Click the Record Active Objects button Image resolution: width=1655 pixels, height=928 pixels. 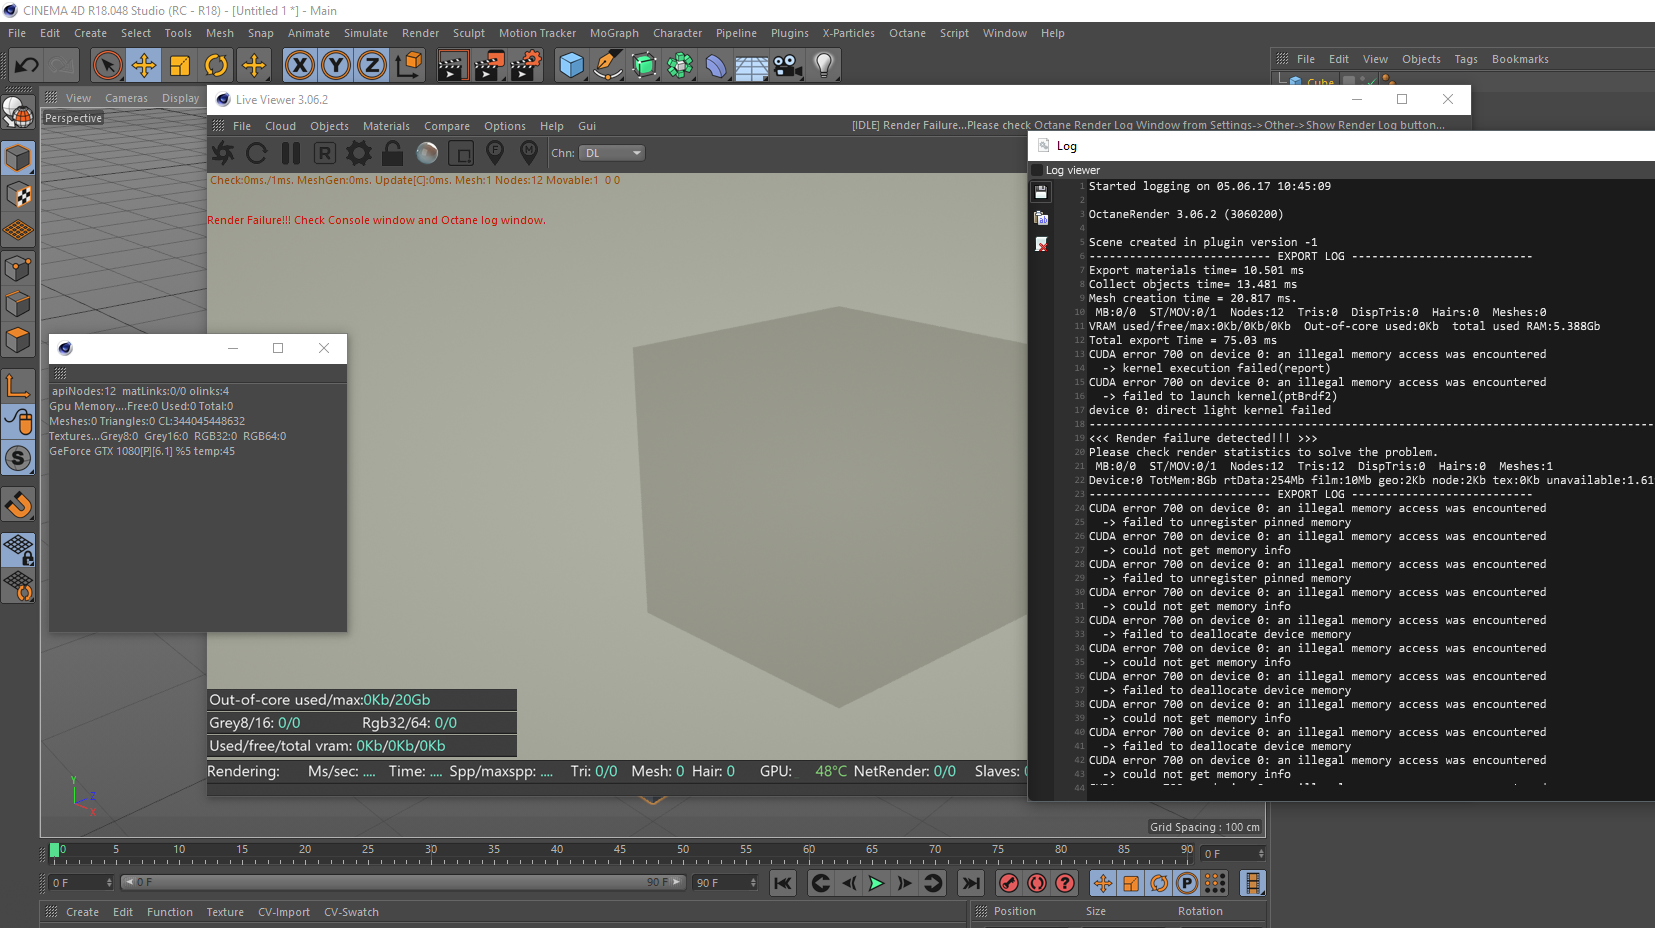1009,883
